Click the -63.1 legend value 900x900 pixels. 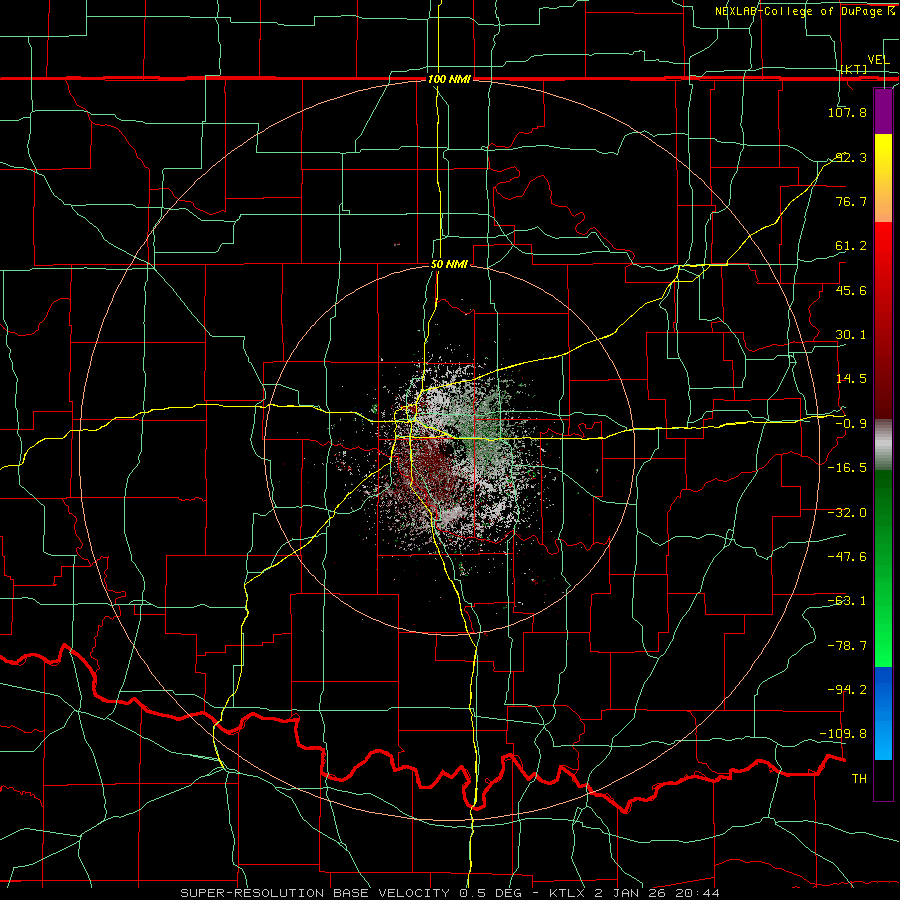tap(847, 601)
